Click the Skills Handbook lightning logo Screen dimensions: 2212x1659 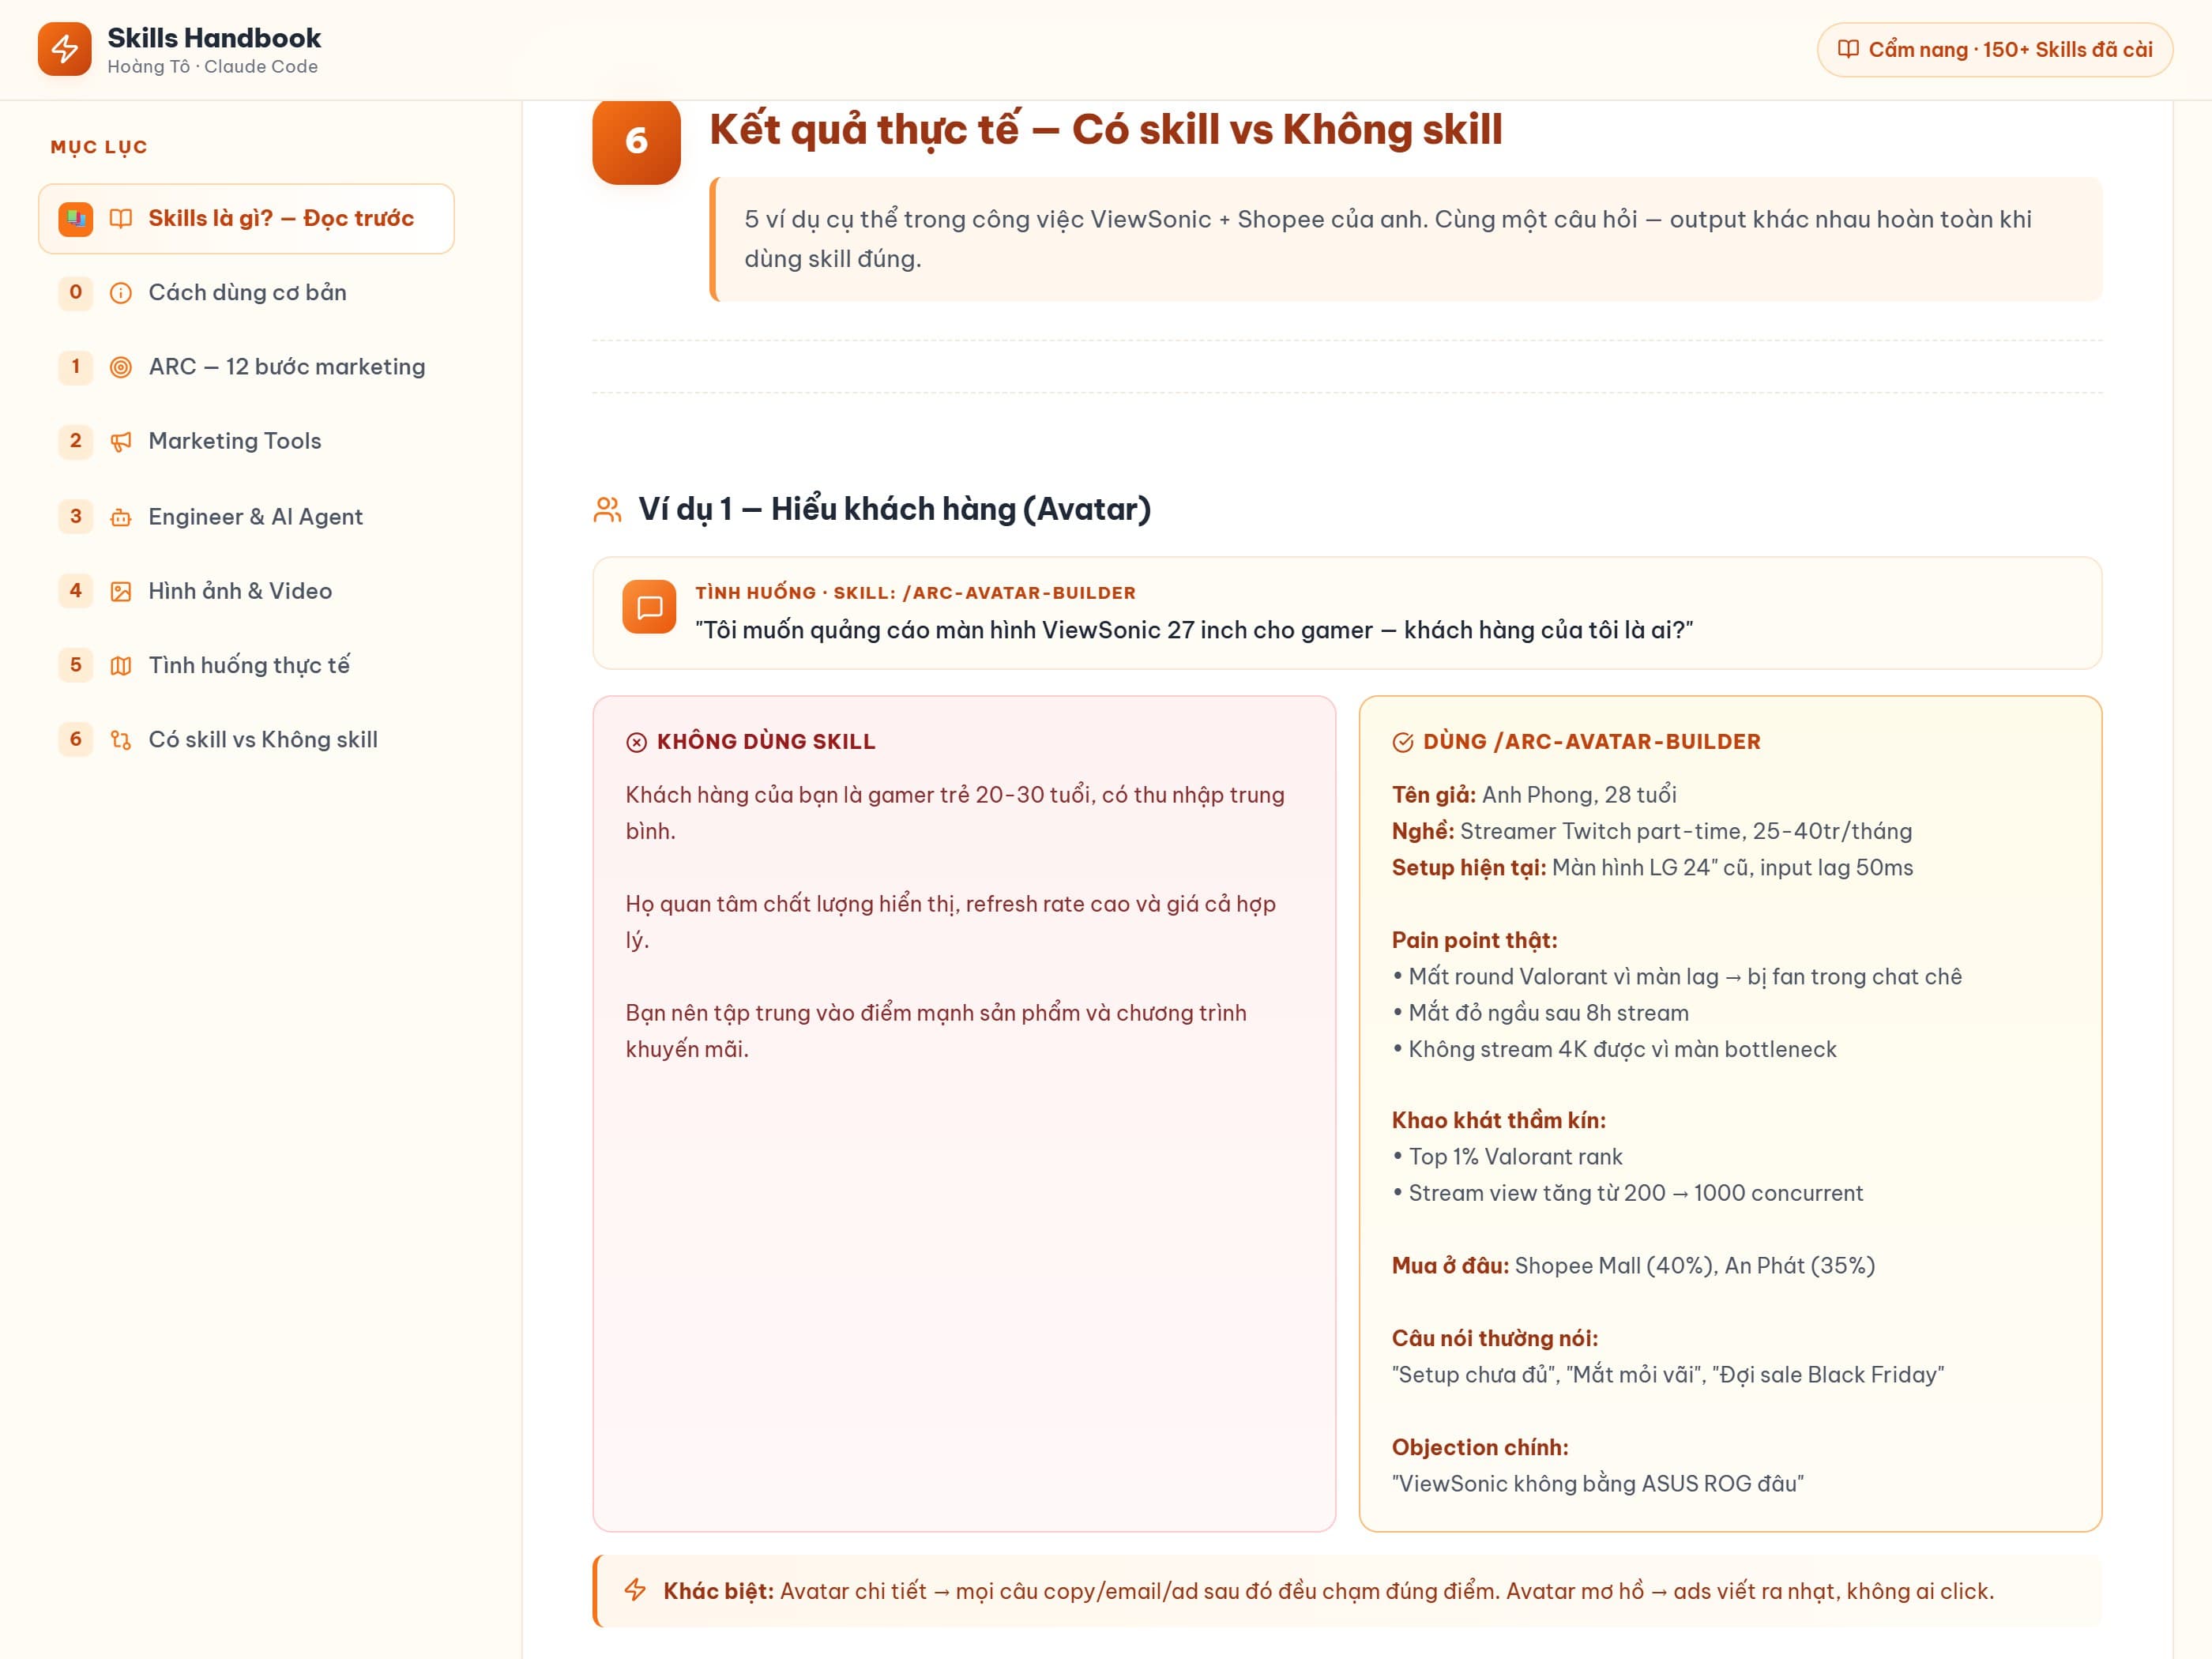[64, 49]
